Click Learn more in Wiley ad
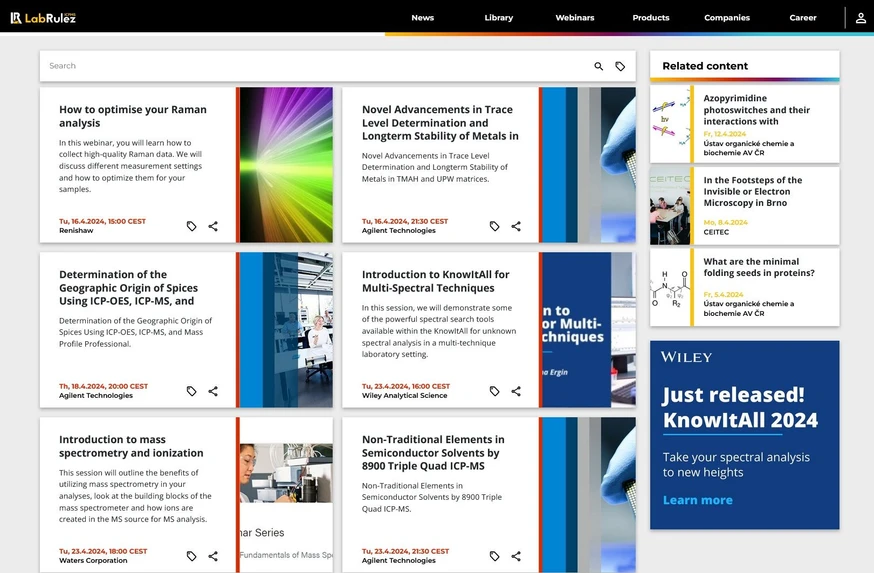The image size is (874, 573). click(697, 500)
